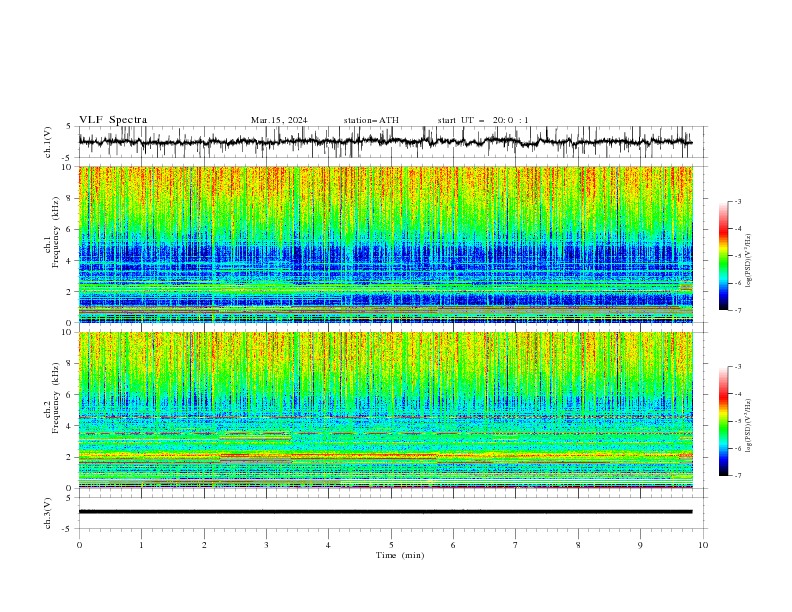Screen dimensions: 792x612
Task: Select the date "Mar.15, 2024" in header
Action: (x=279, y=120)
